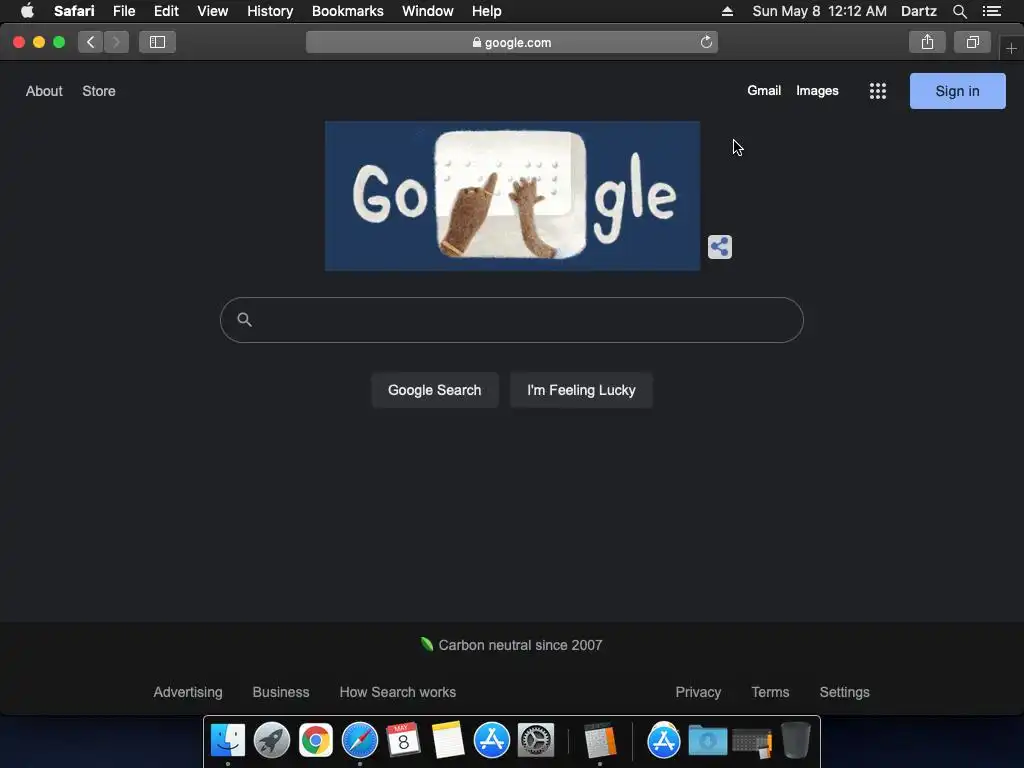Screen dimensions: 1024x768
Task: Open Launchpad from the Dock
Action: 272,740
